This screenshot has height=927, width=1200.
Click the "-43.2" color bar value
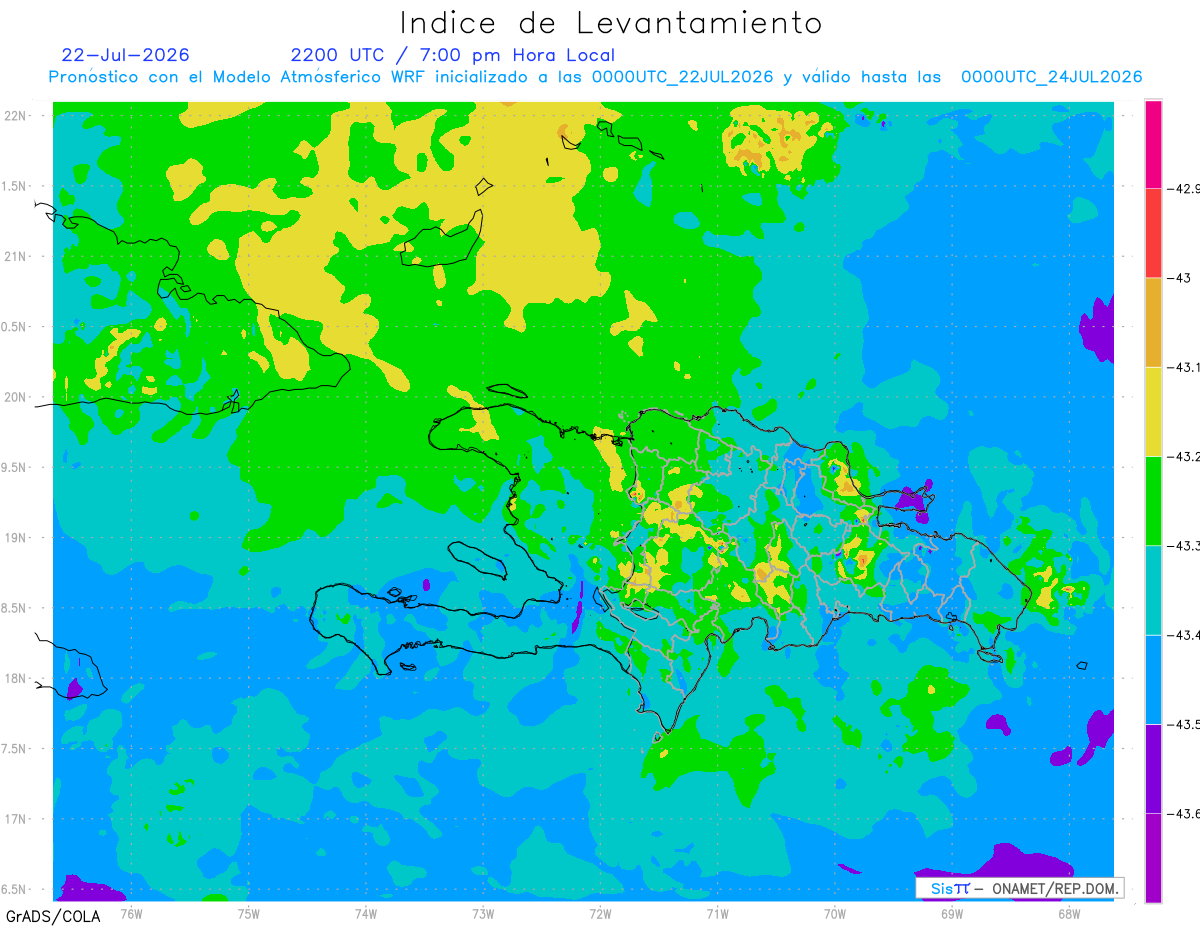coord(1184,456)
